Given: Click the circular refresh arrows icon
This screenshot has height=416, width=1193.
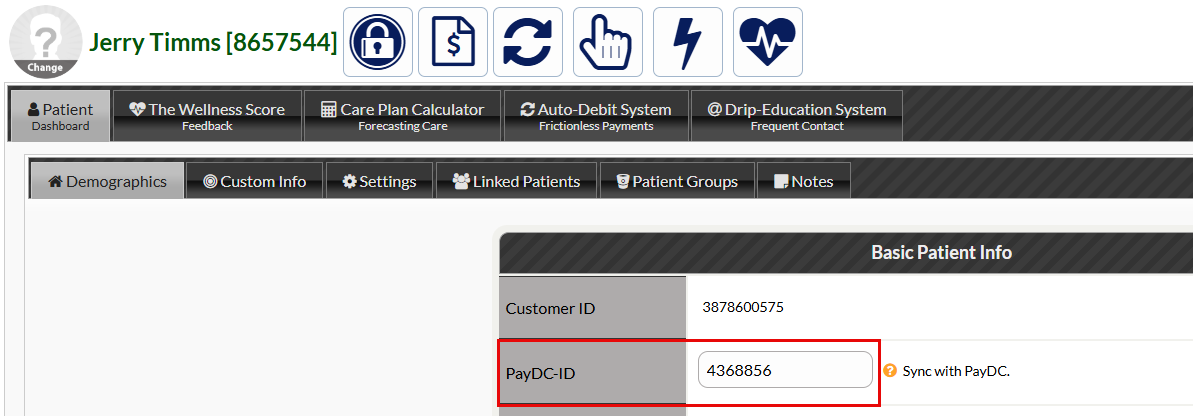Looking at the screenshot, I should 528,42.
